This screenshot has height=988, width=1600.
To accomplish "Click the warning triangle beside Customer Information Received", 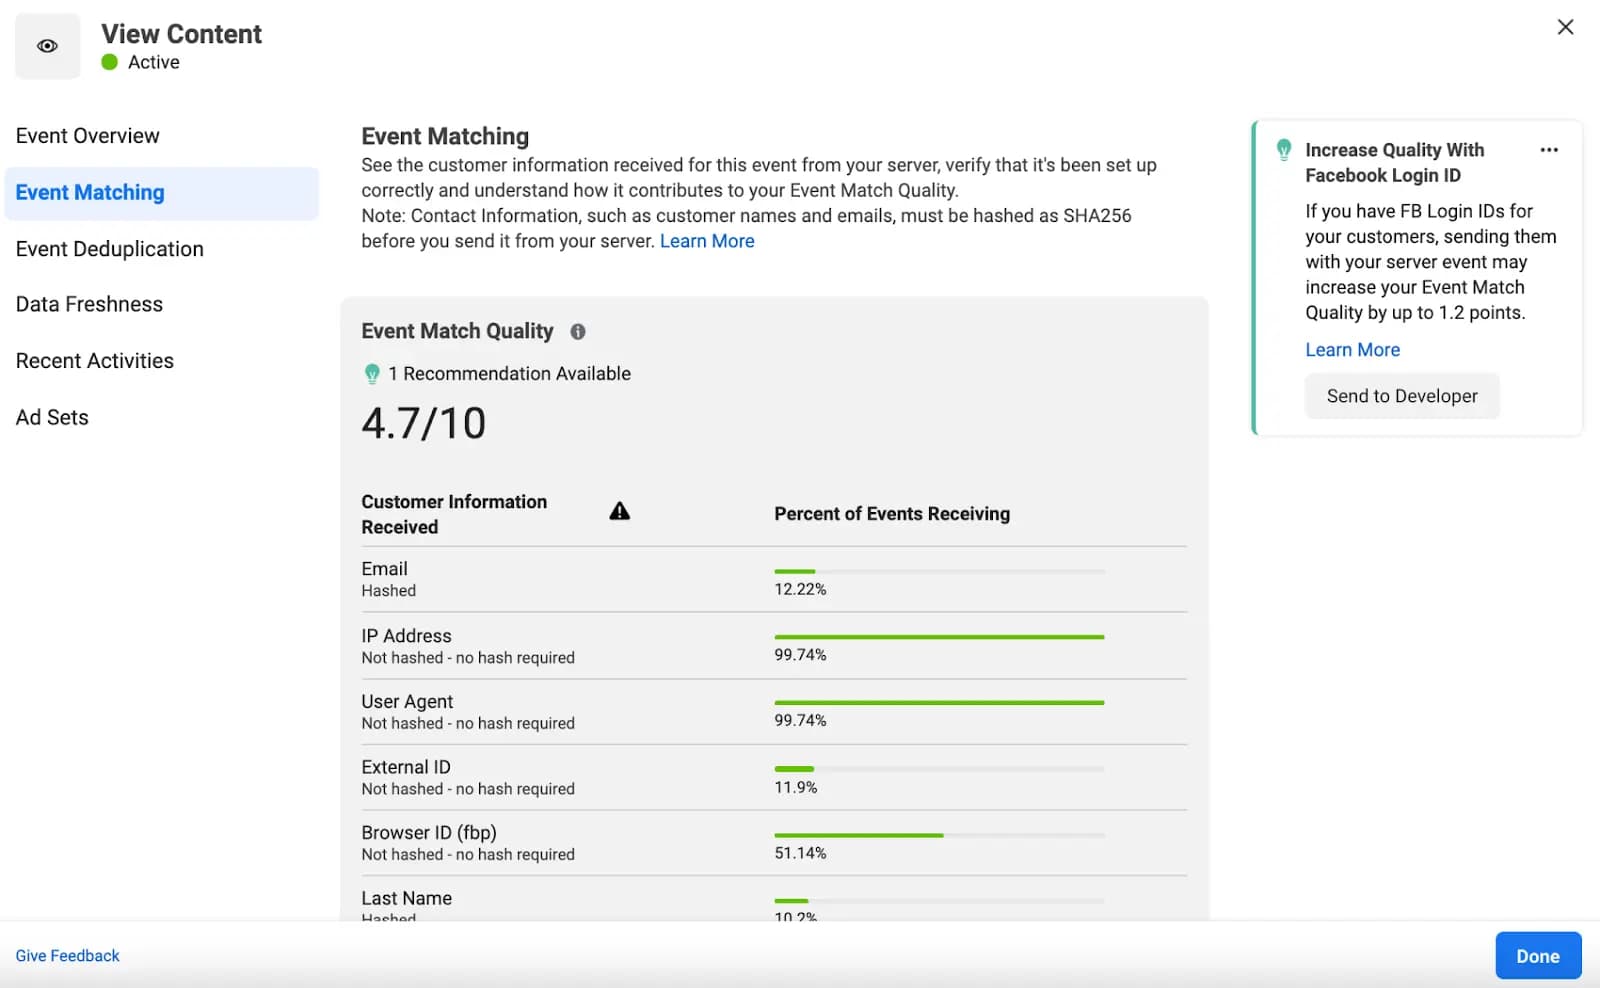I will 620,511.
